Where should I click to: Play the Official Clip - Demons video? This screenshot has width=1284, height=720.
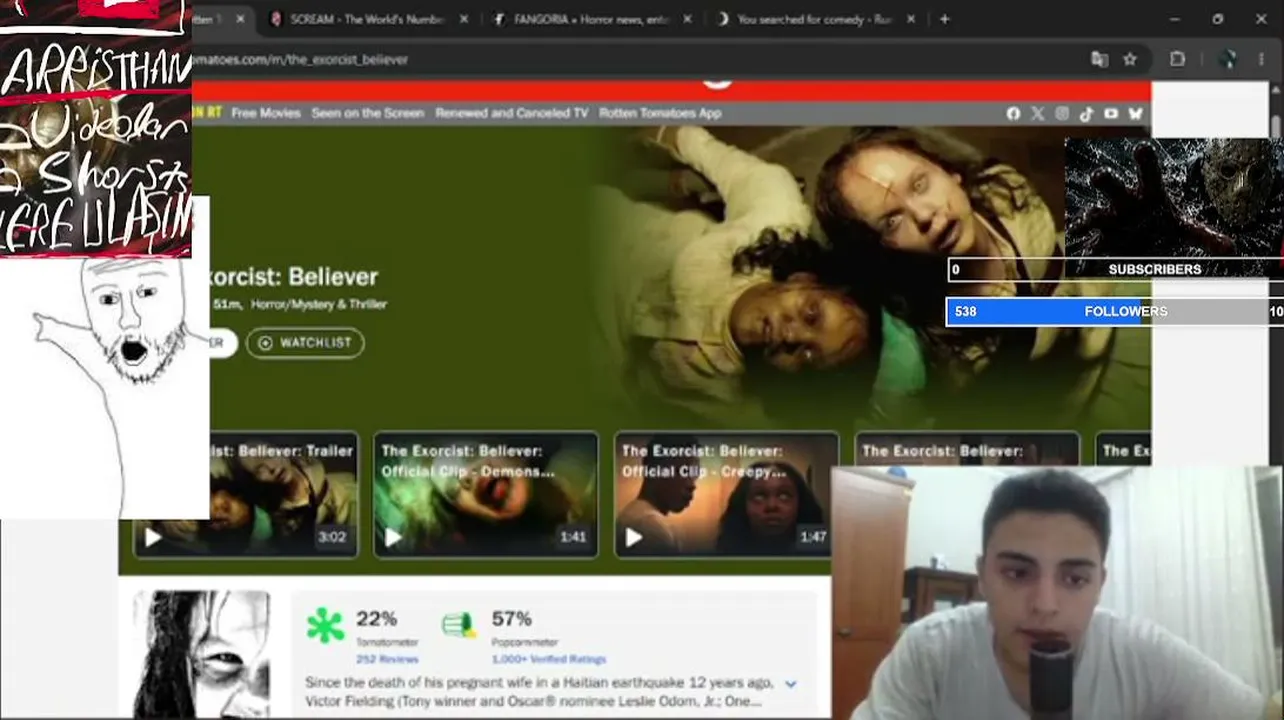click(x=393, y=538)
